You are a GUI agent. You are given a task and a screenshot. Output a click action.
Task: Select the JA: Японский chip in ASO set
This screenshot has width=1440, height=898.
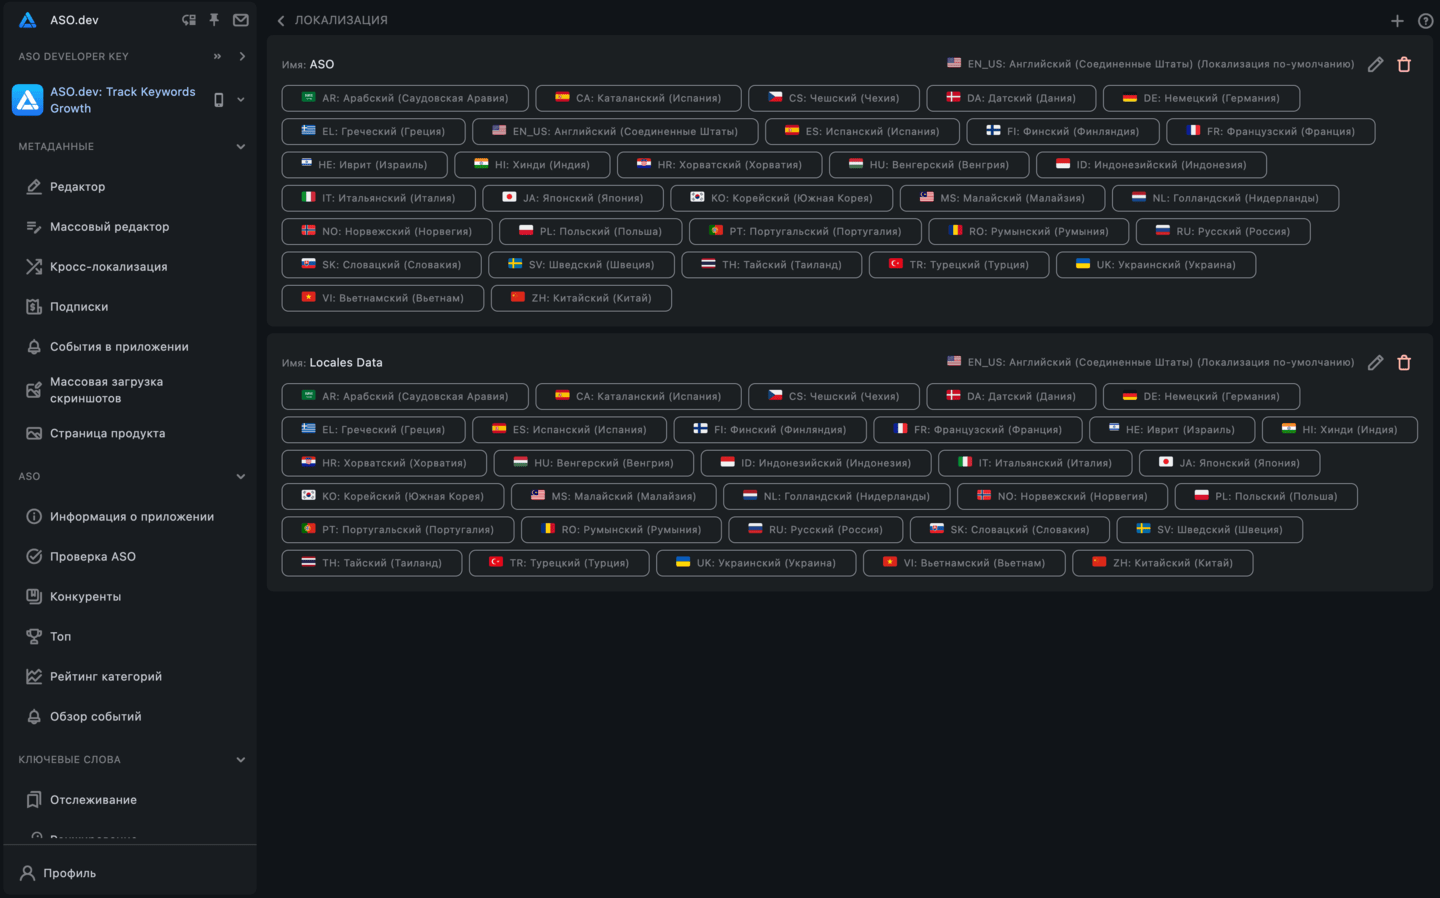point(572,198)
